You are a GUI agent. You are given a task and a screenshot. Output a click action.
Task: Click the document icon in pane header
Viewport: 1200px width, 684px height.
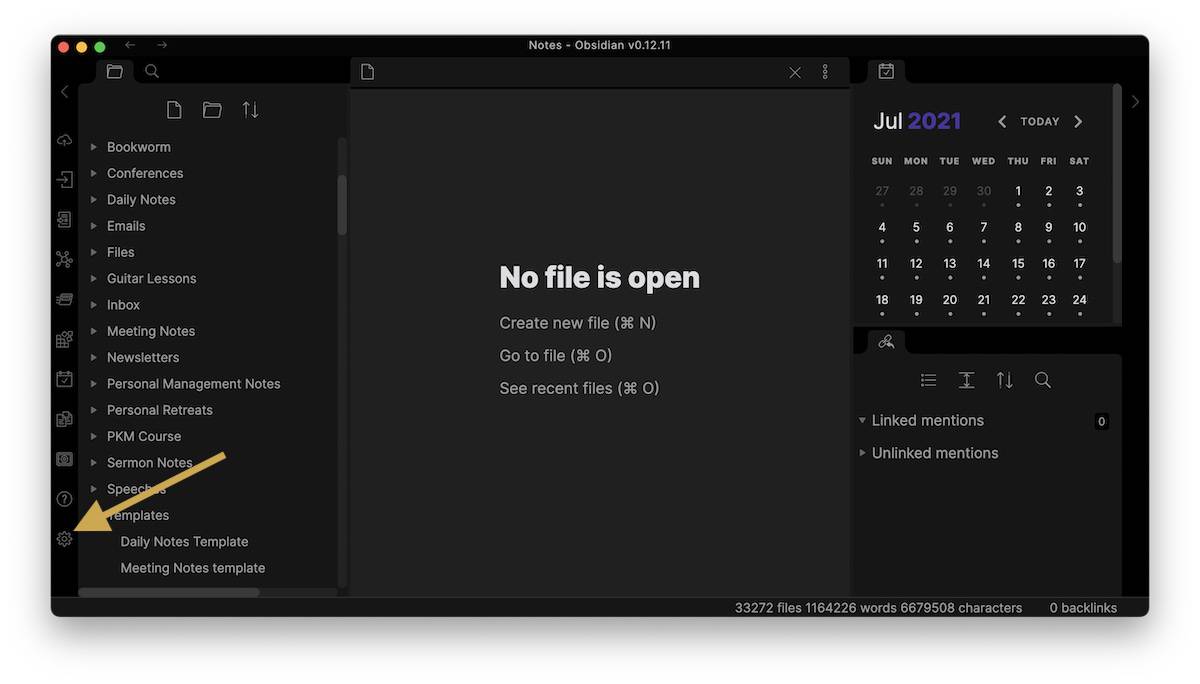click(x=367, y=72)
